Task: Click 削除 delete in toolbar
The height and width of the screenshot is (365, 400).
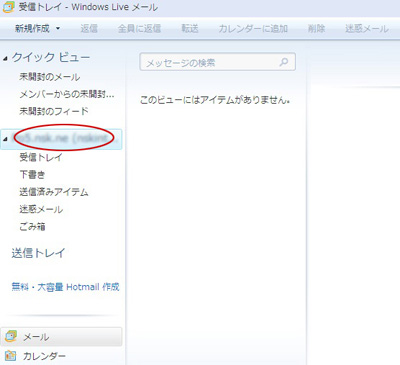Action: click(316, 28)
